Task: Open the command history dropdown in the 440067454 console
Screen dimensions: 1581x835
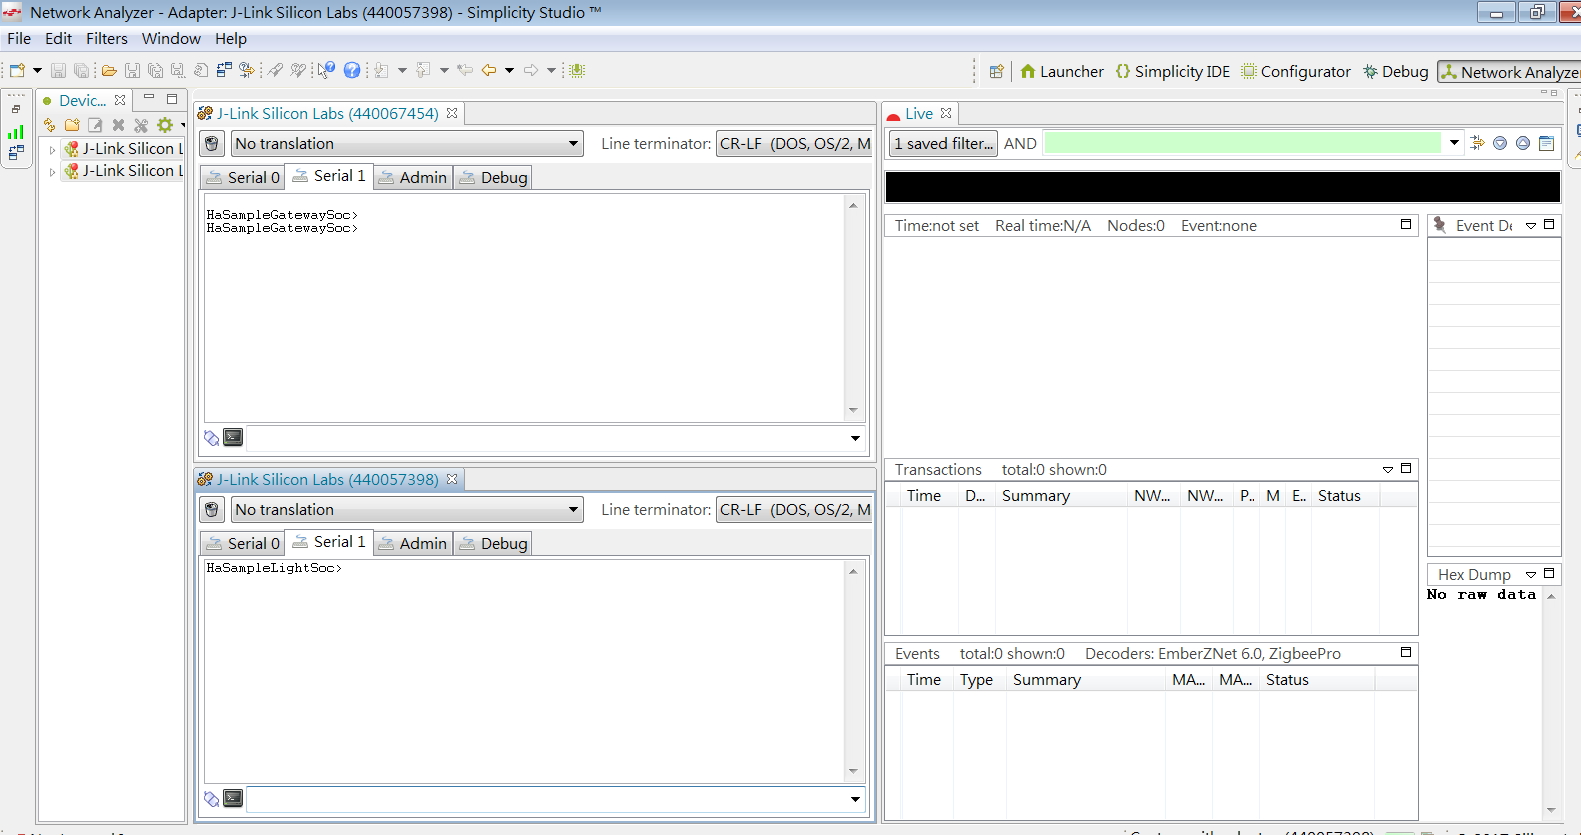Action: click(855, 438)
